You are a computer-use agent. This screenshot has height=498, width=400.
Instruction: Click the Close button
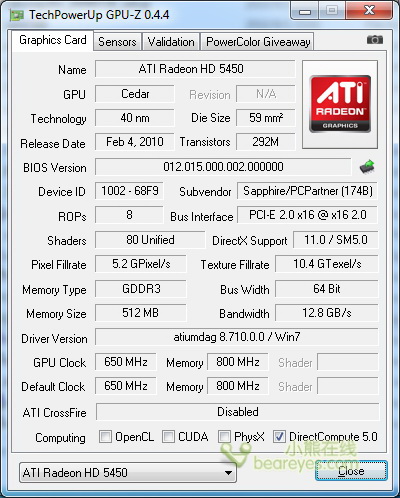coord(351,471)
